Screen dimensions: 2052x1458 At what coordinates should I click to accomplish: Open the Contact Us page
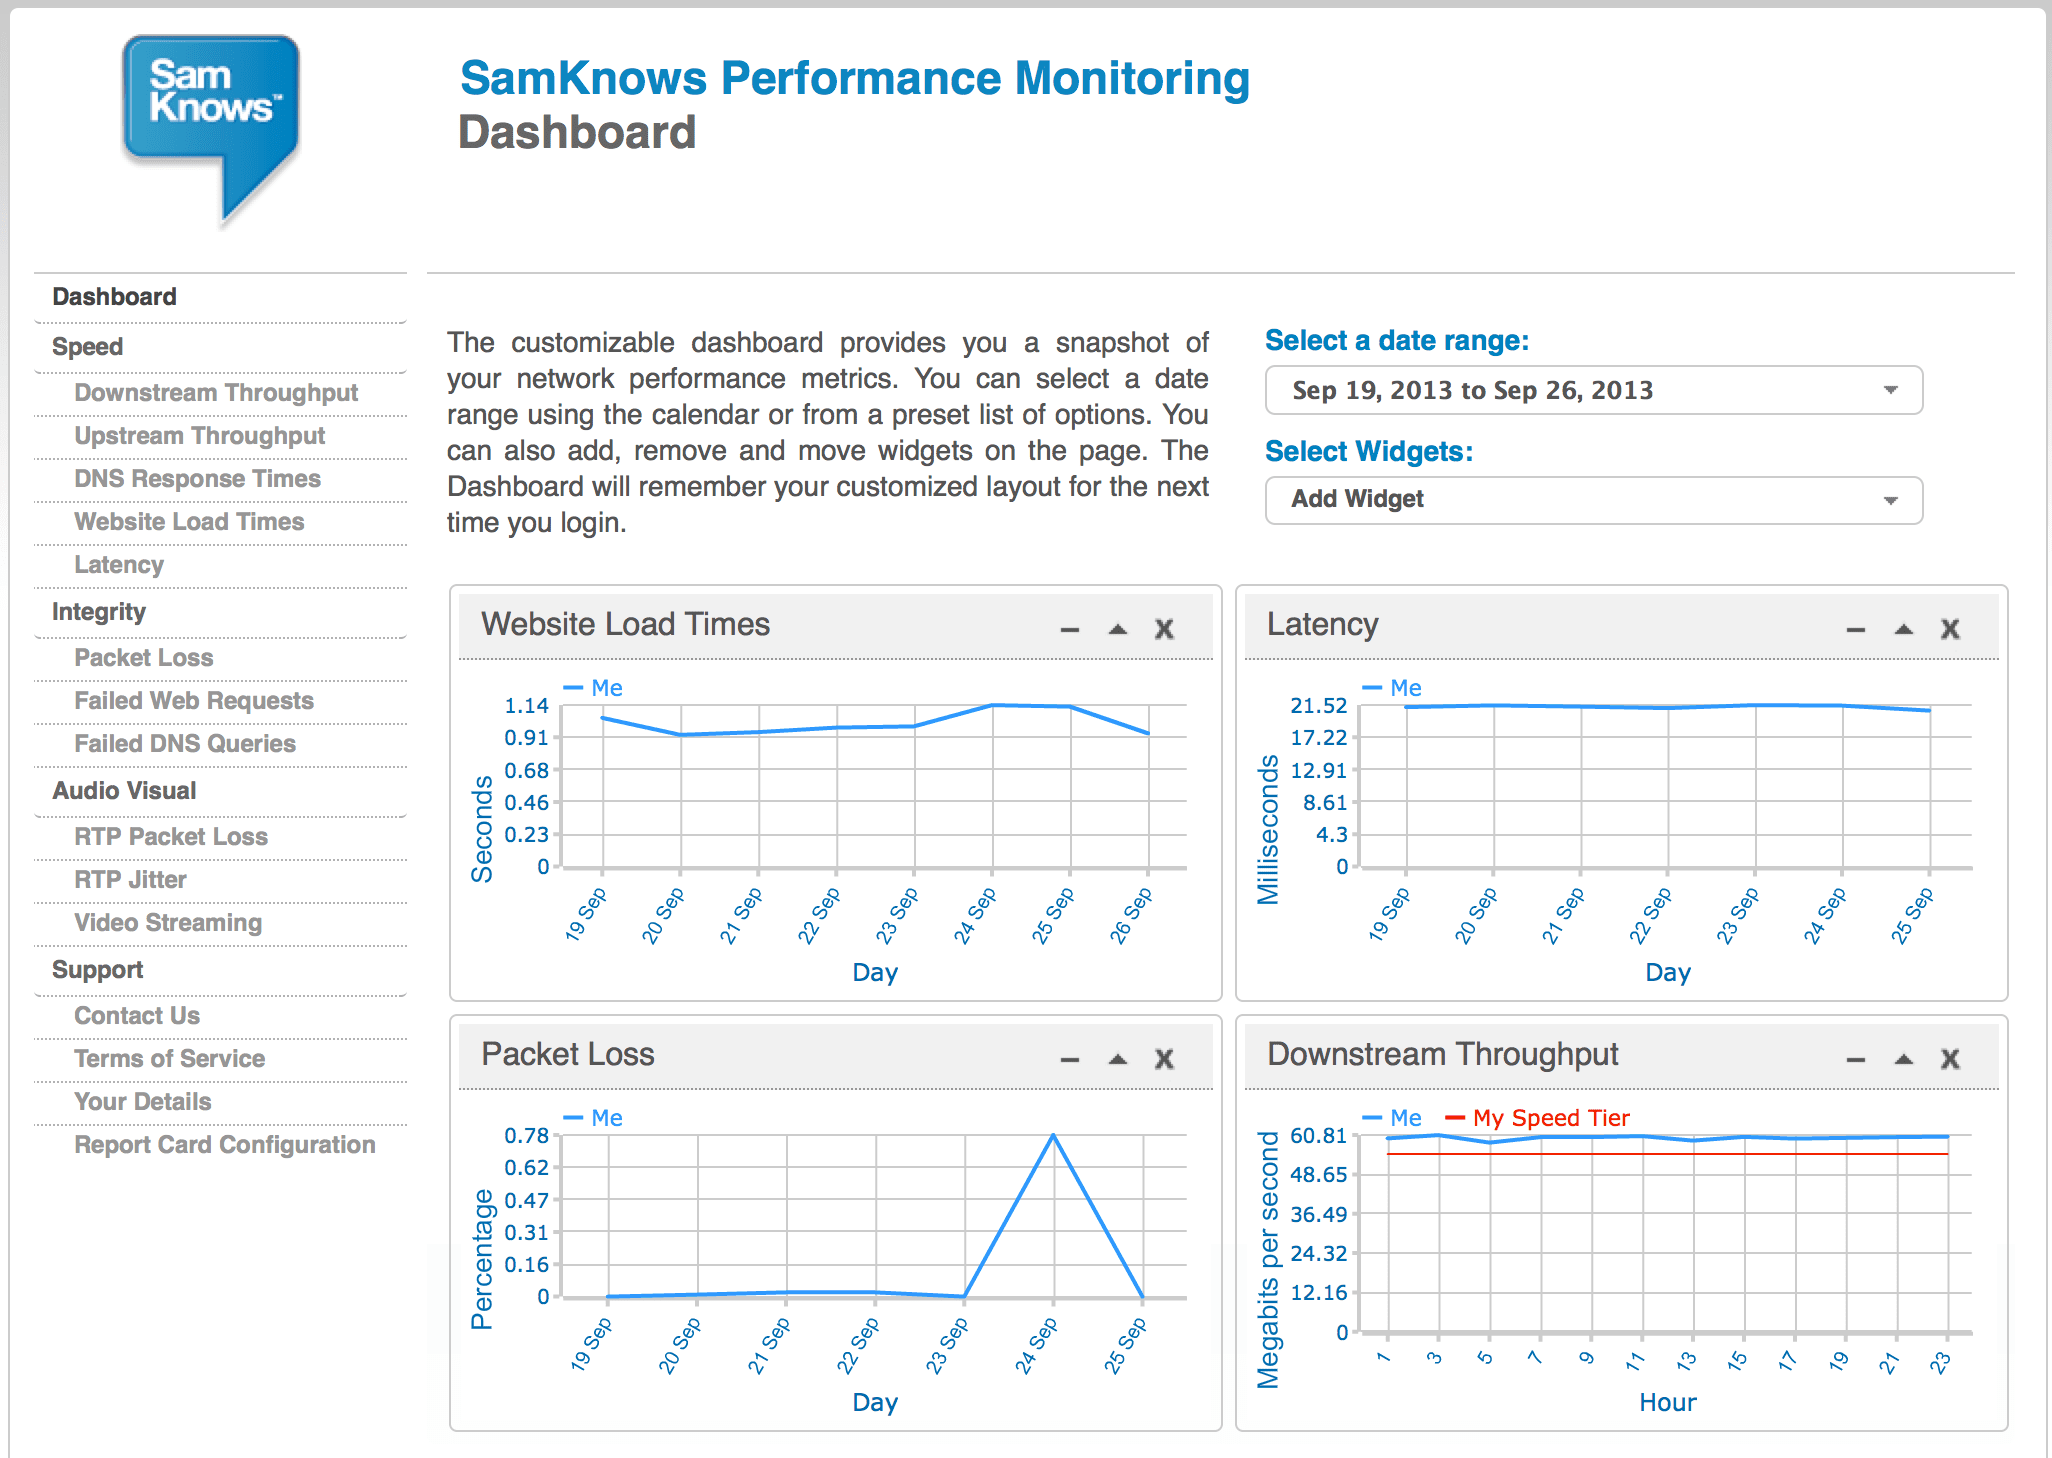tap(137, 1016)
